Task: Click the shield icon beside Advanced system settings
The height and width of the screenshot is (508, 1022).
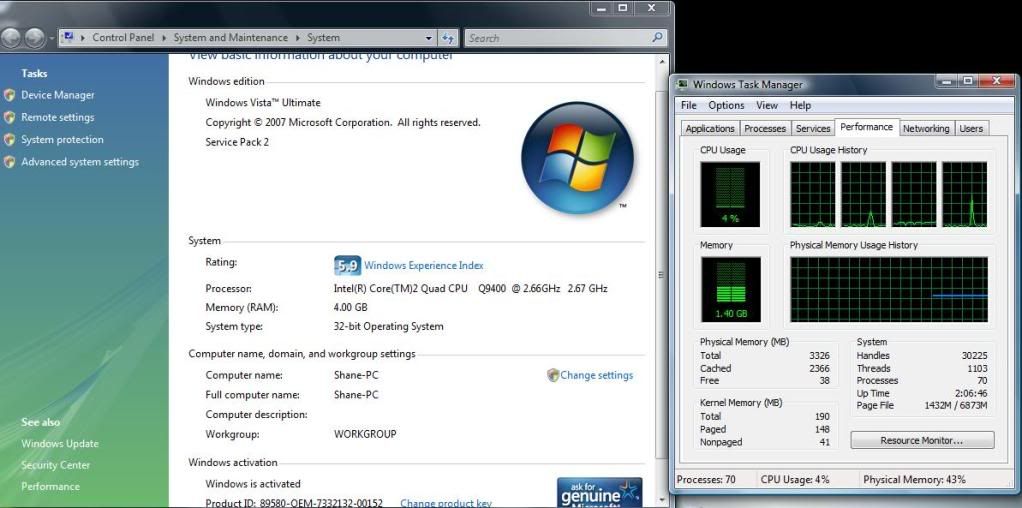Action: point(9,162)
